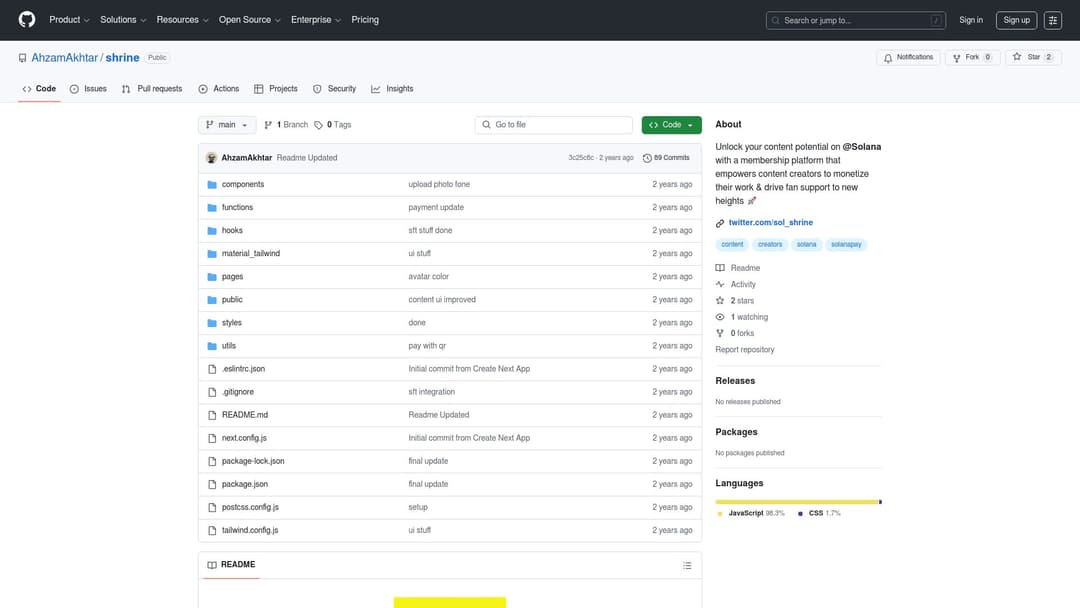Image resolution: width=1080 pixels, height=608 pixels.
Task: Click the 'pay with qr' commit message
Action: pos(427,346)
